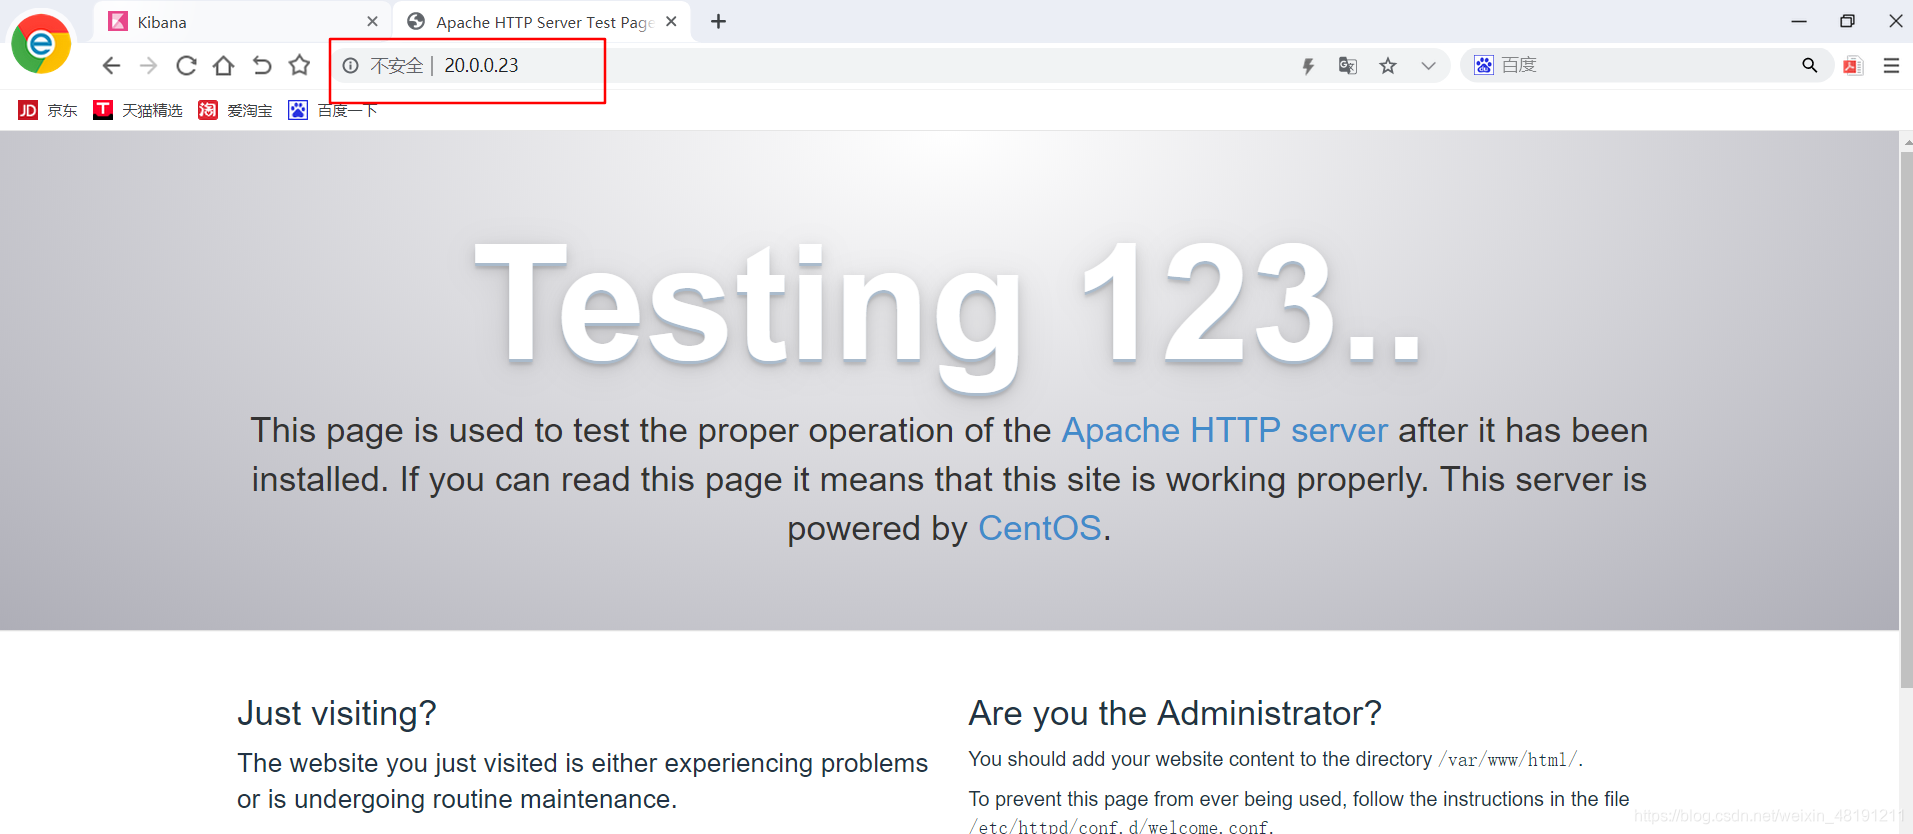Viewport: 1913px width, 834px height.
Task: Go back to previous page
Action: click(111, 66)
